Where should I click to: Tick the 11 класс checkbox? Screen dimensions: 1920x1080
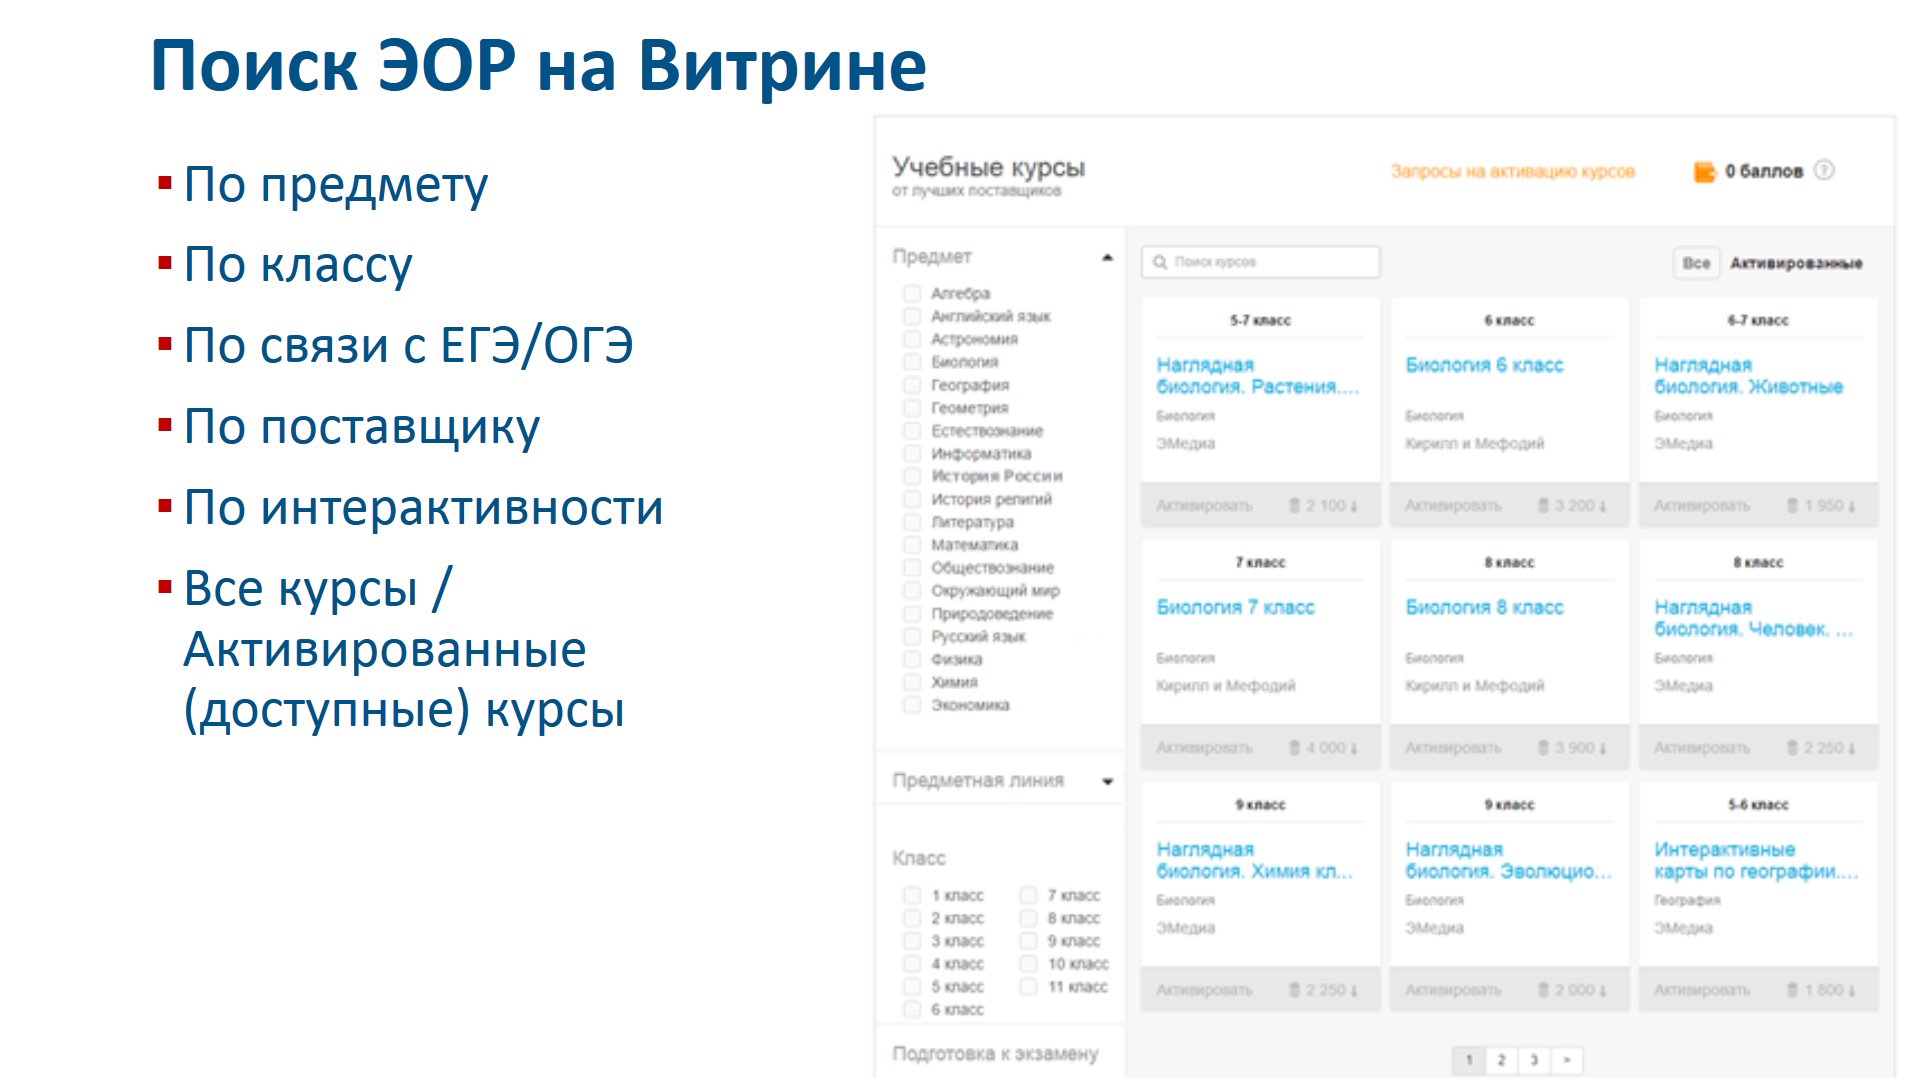coord(1028,987)
